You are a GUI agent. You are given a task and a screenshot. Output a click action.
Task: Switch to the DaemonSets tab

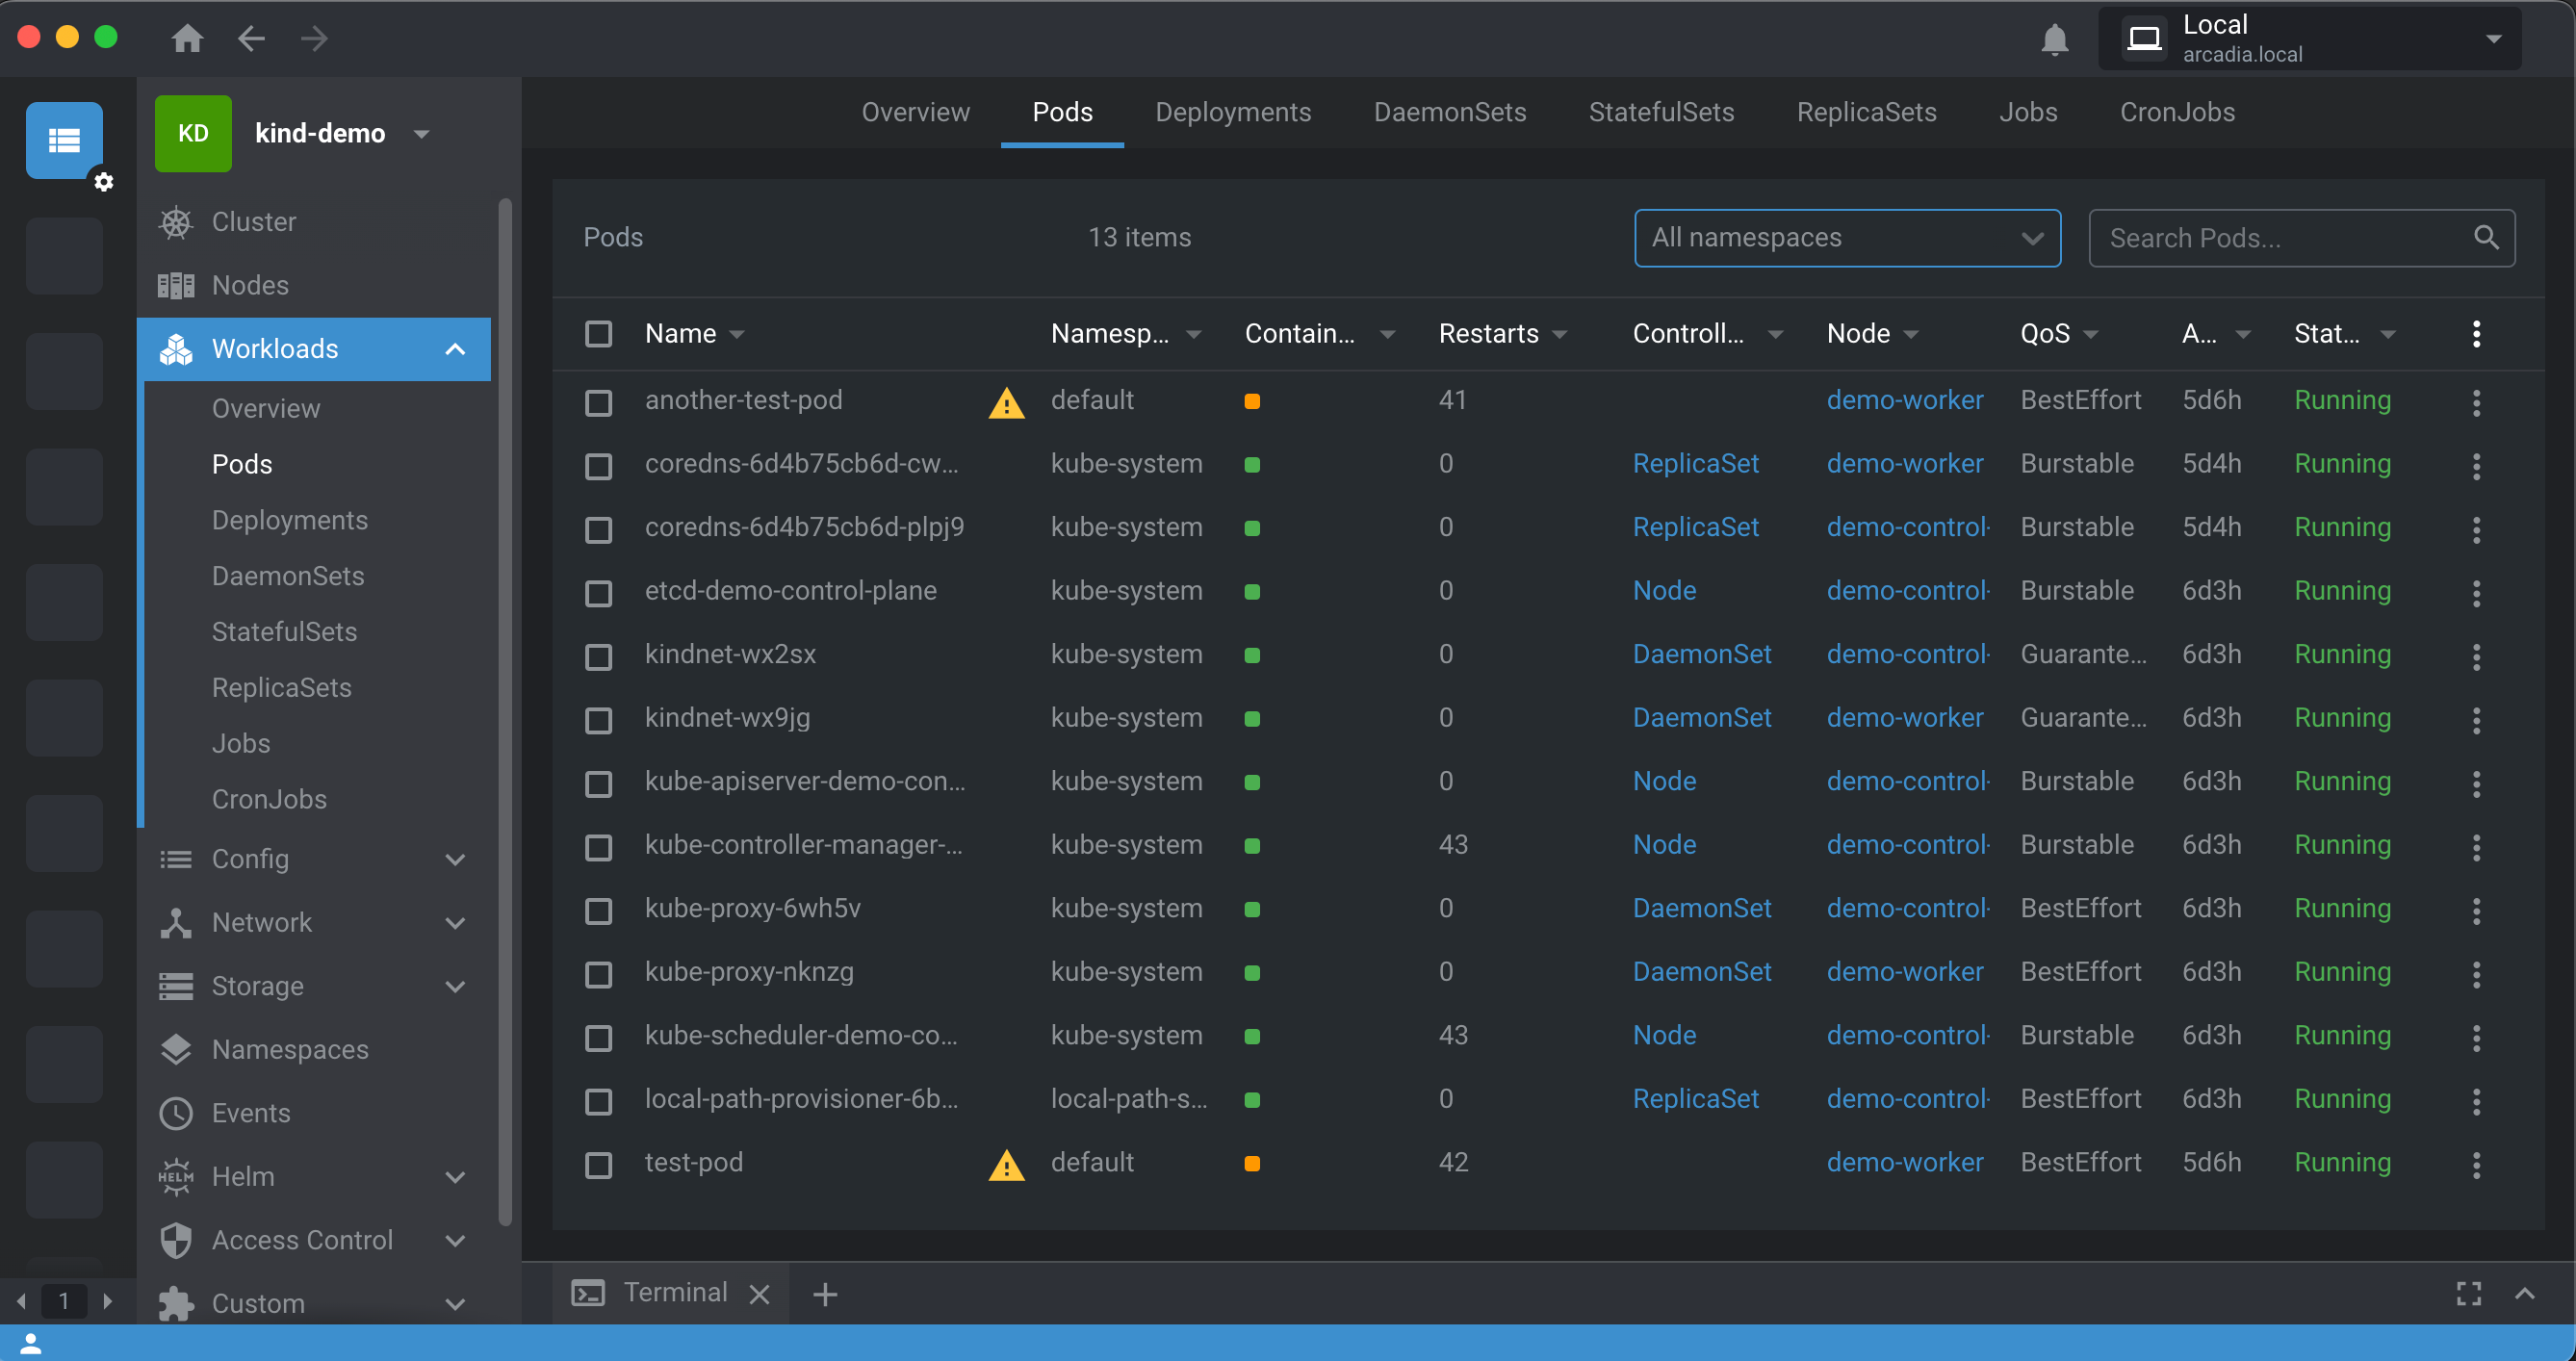[1450, 113]
